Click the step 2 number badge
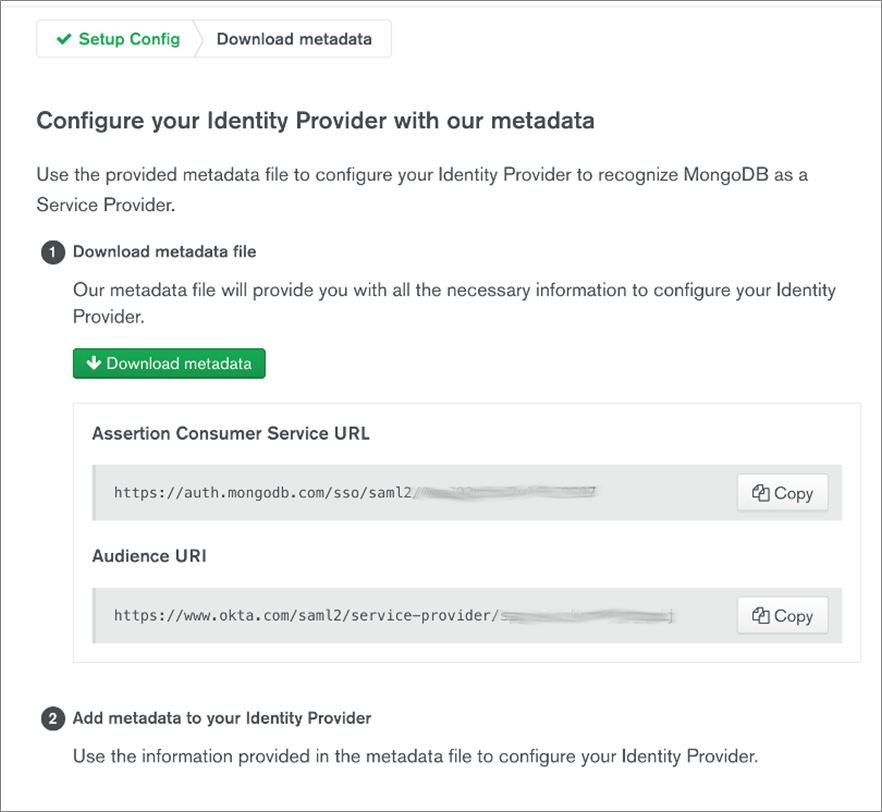 coord(51,719)
